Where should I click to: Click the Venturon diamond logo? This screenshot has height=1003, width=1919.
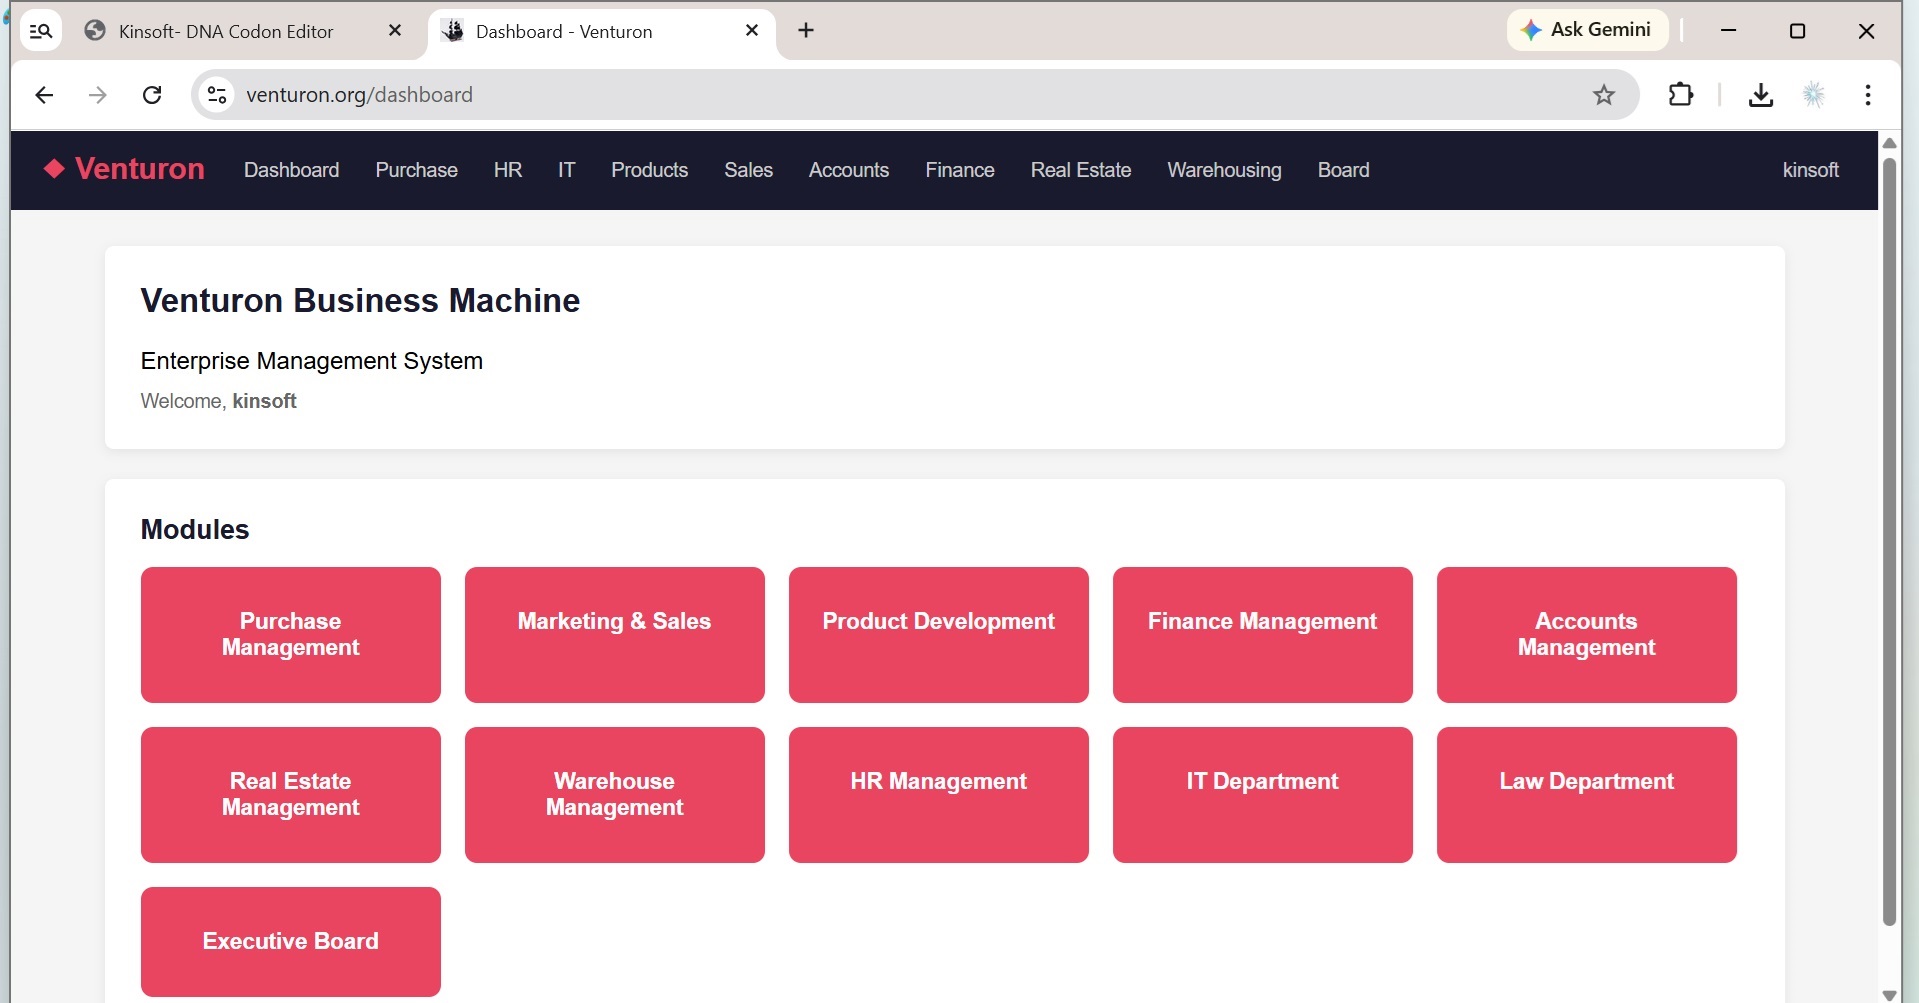click(54, 169)
